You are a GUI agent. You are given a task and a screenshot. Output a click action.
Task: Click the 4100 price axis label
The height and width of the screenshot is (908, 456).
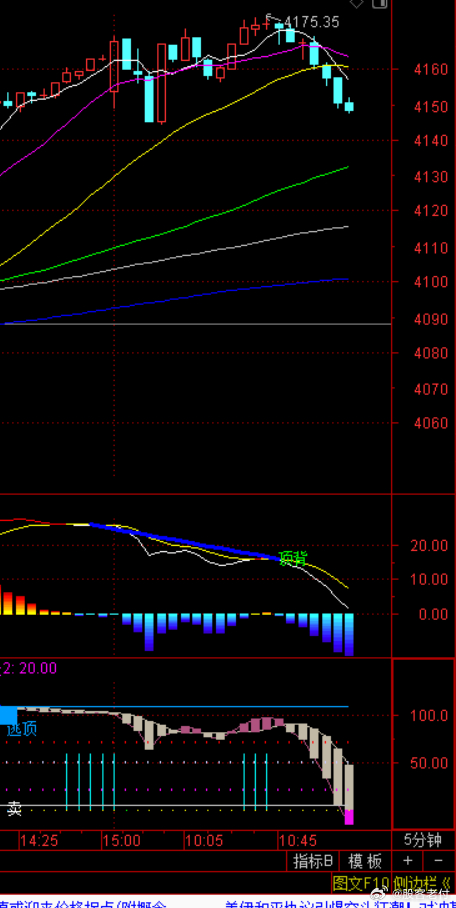coord(432,283)
